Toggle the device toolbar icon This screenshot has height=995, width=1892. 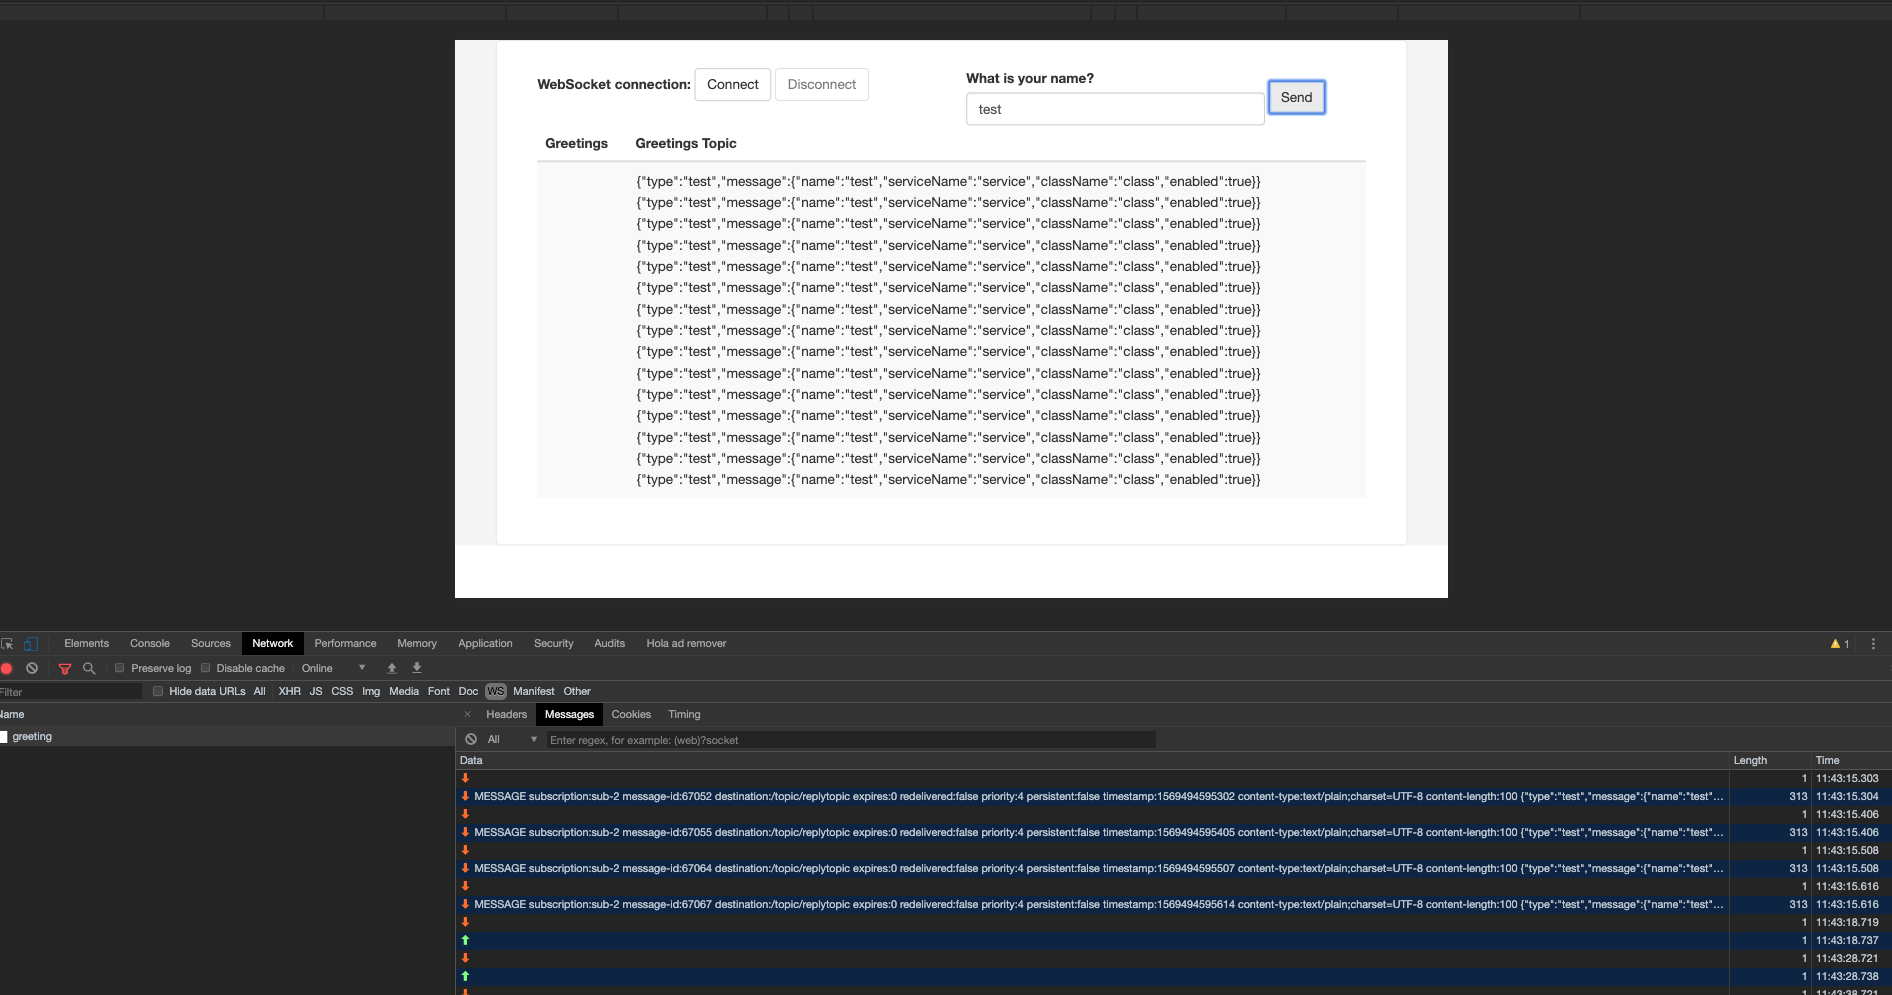[30, 643]
